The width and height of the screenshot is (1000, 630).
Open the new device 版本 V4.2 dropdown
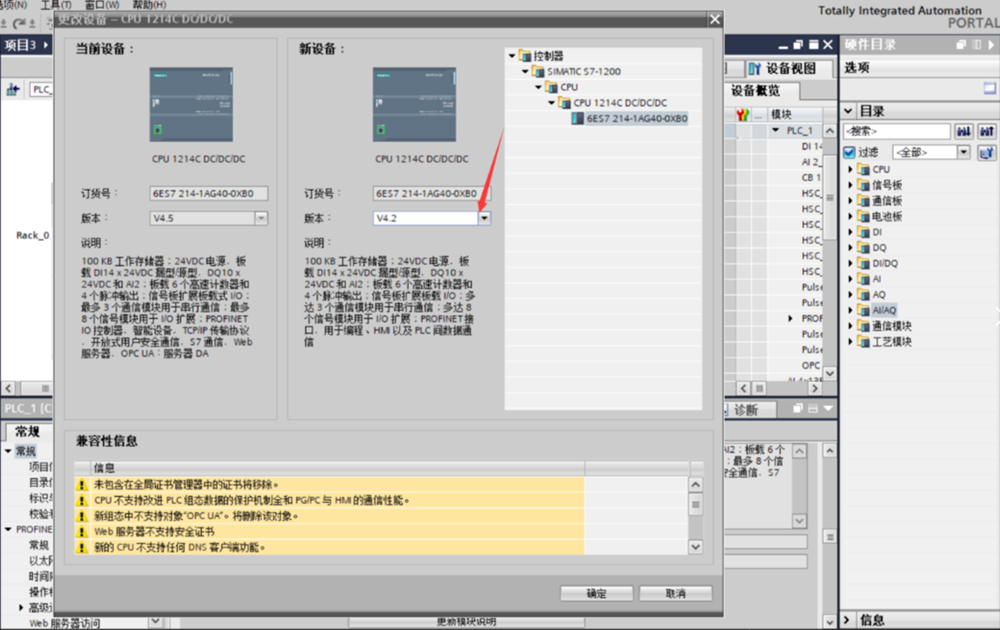tap(484, 218)
